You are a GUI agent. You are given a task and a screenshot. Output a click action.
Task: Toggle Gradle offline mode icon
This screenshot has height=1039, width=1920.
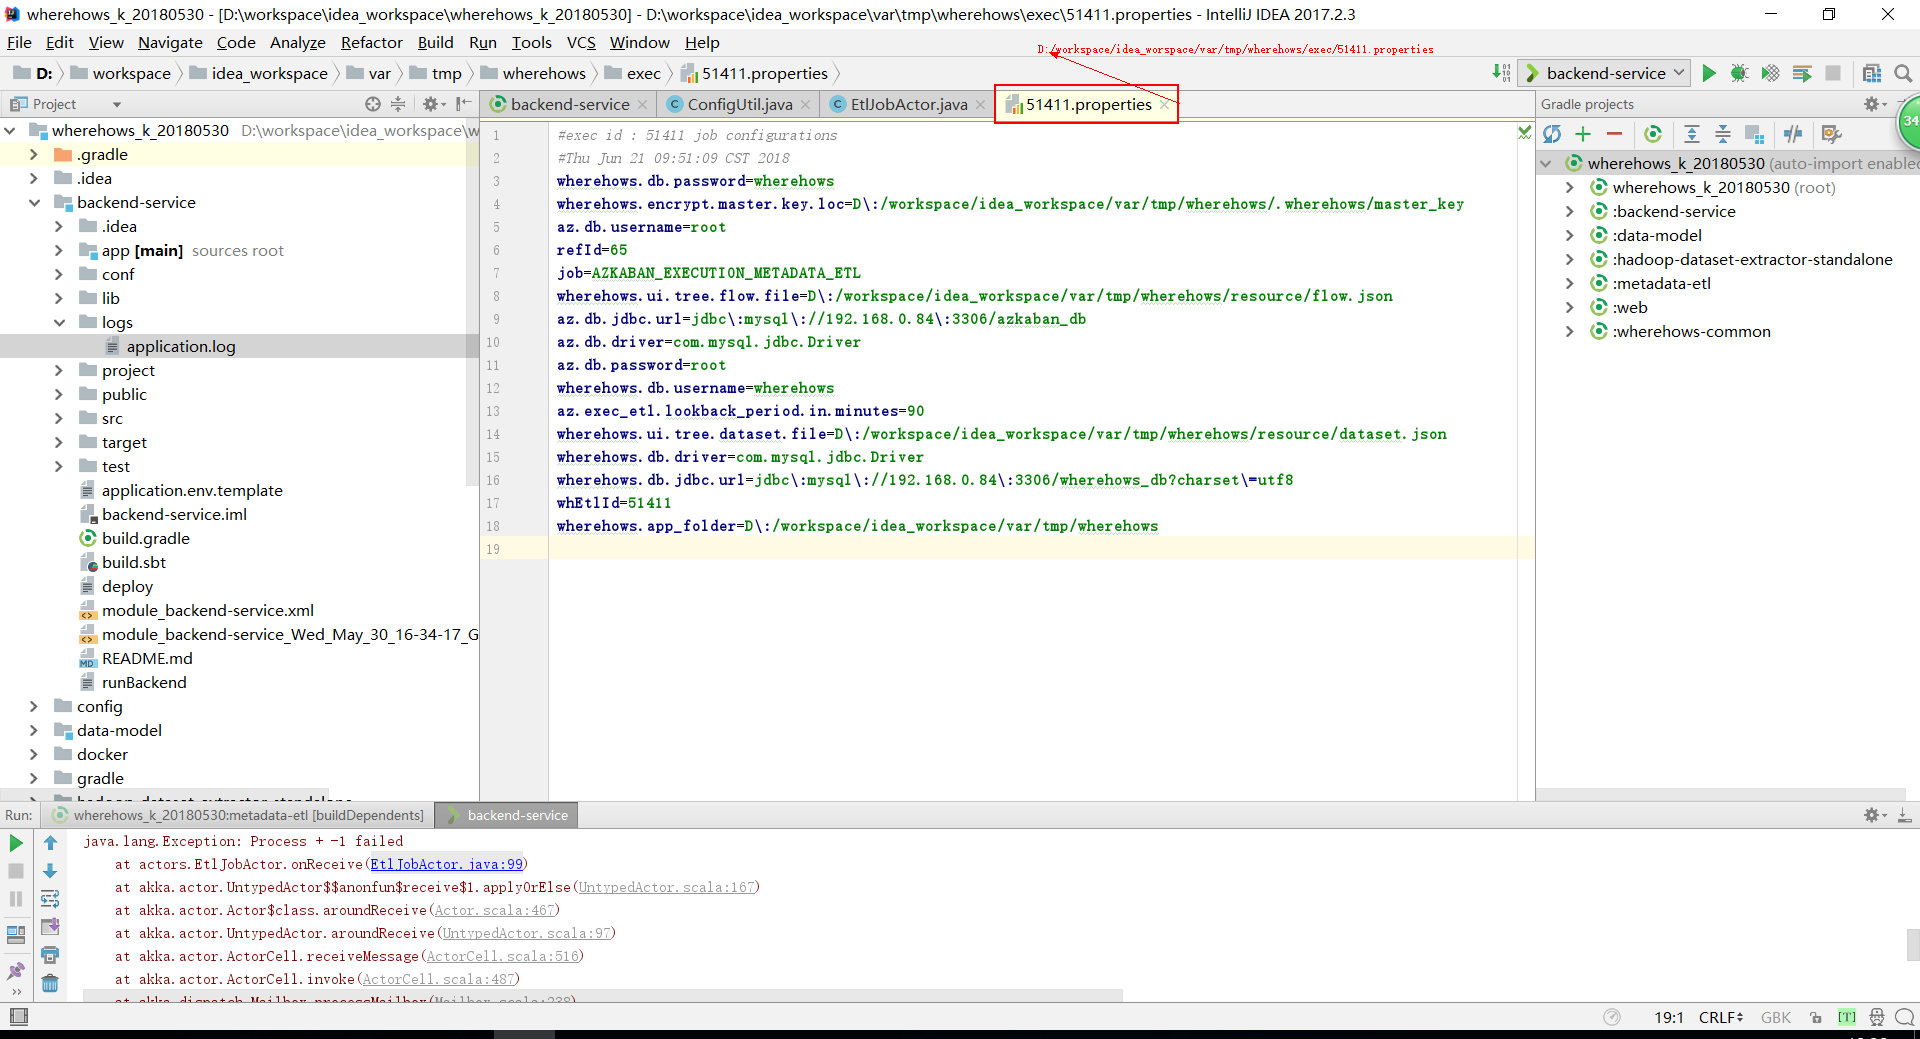coord(1793,134)
